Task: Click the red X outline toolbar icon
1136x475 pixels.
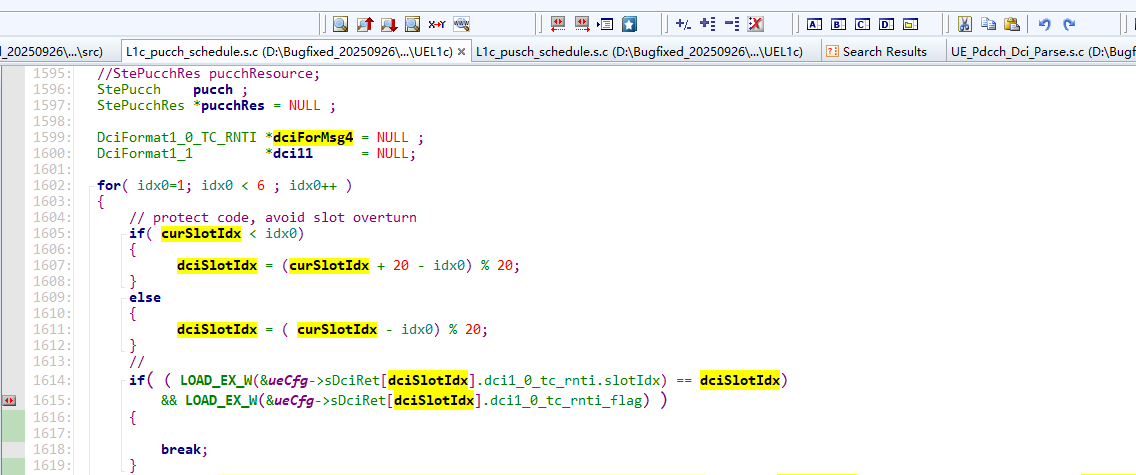Action: [x=756, y=24]
